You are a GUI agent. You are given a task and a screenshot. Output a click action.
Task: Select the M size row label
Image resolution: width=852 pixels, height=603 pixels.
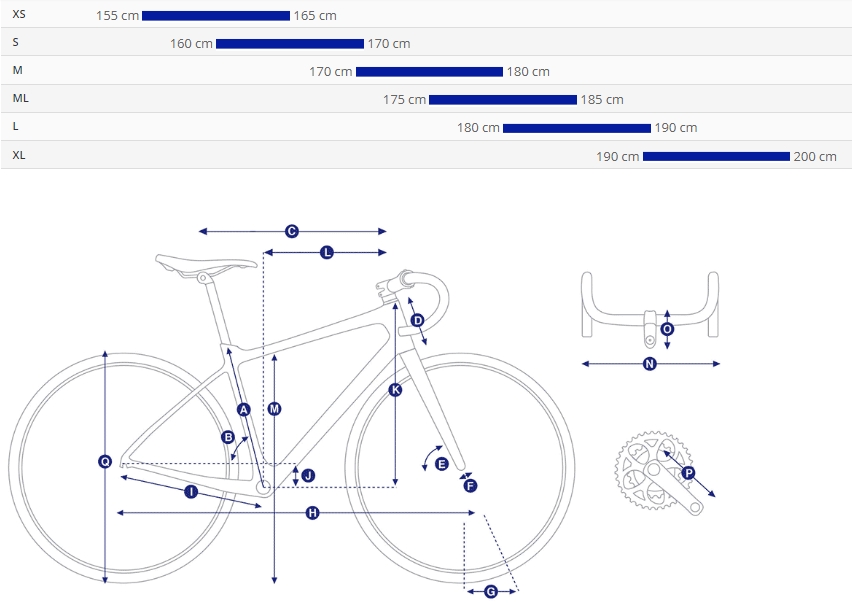17,70
